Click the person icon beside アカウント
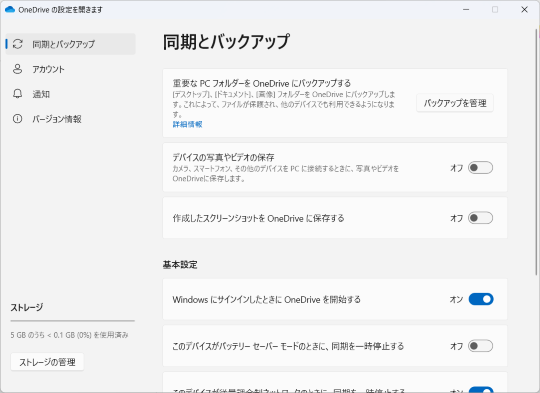Viewport: 540px width, 393px height. coord(18,69)
